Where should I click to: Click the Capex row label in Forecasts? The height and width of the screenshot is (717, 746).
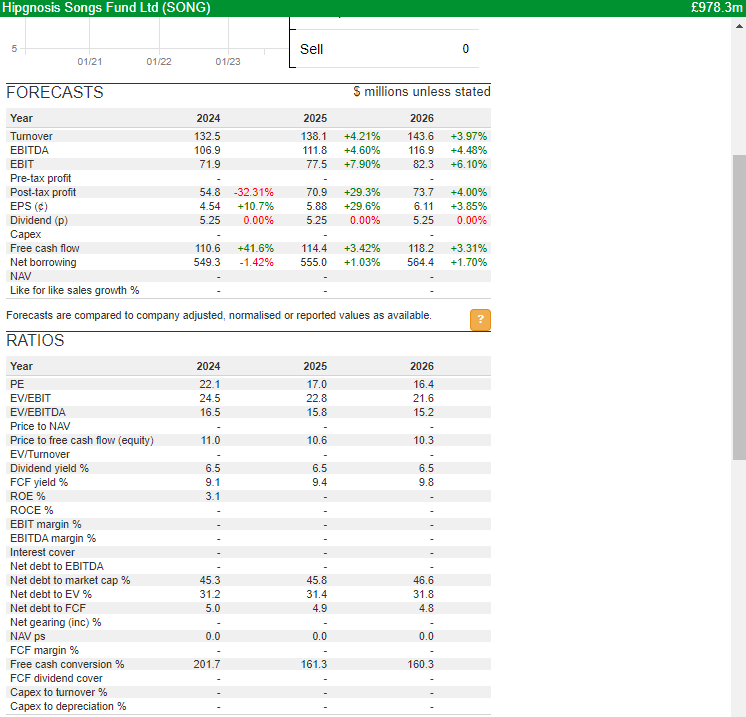[x=26, y=235]
